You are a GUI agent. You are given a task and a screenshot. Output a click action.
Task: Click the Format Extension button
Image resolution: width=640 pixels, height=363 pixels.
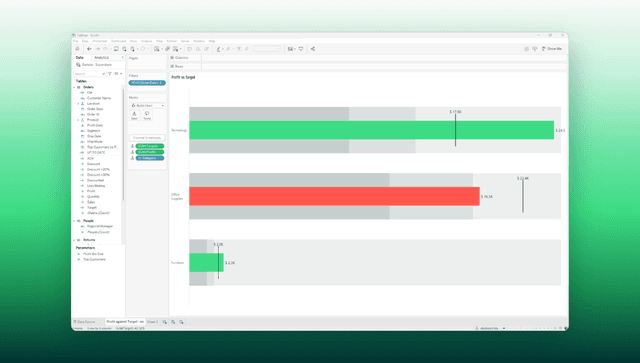pos(147,138)
